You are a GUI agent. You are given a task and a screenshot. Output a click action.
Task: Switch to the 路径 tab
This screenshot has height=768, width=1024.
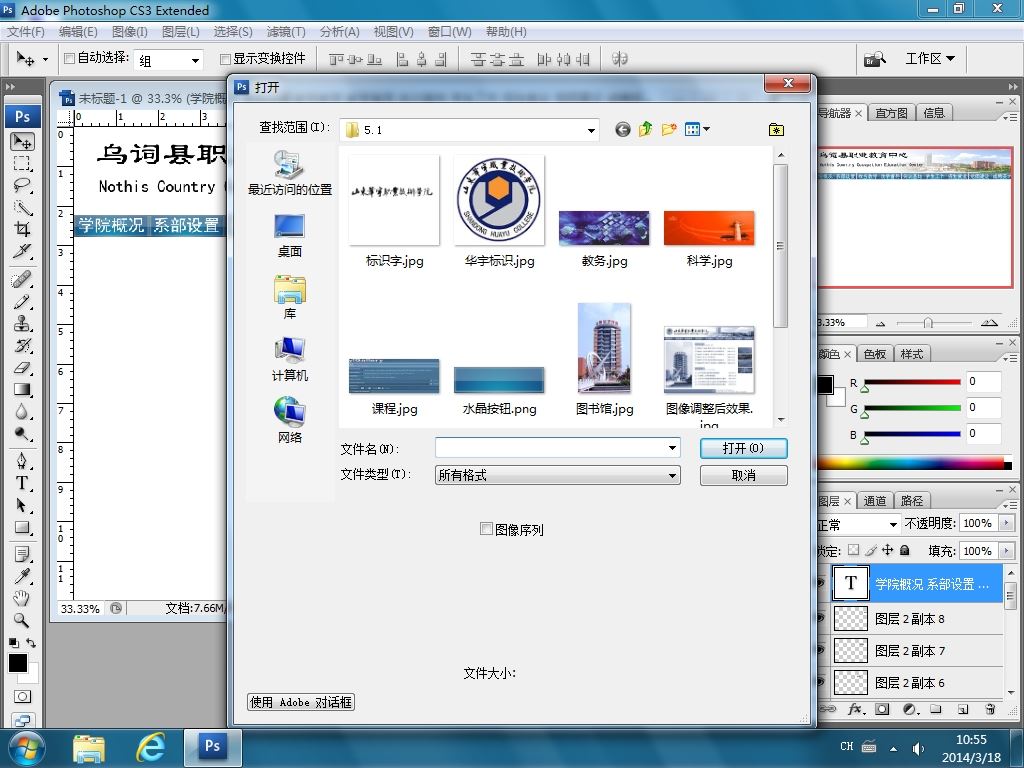[x=912, y=501]
